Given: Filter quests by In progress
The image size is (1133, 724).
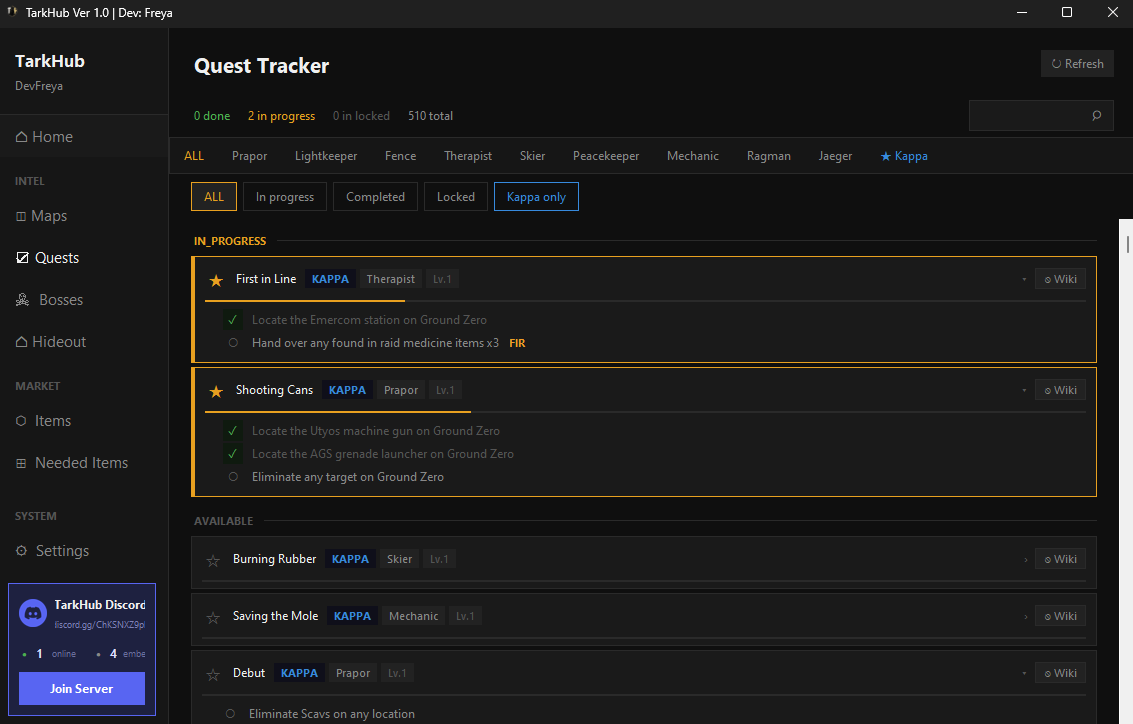Looking at the screenshot, I should pos(285,197).
